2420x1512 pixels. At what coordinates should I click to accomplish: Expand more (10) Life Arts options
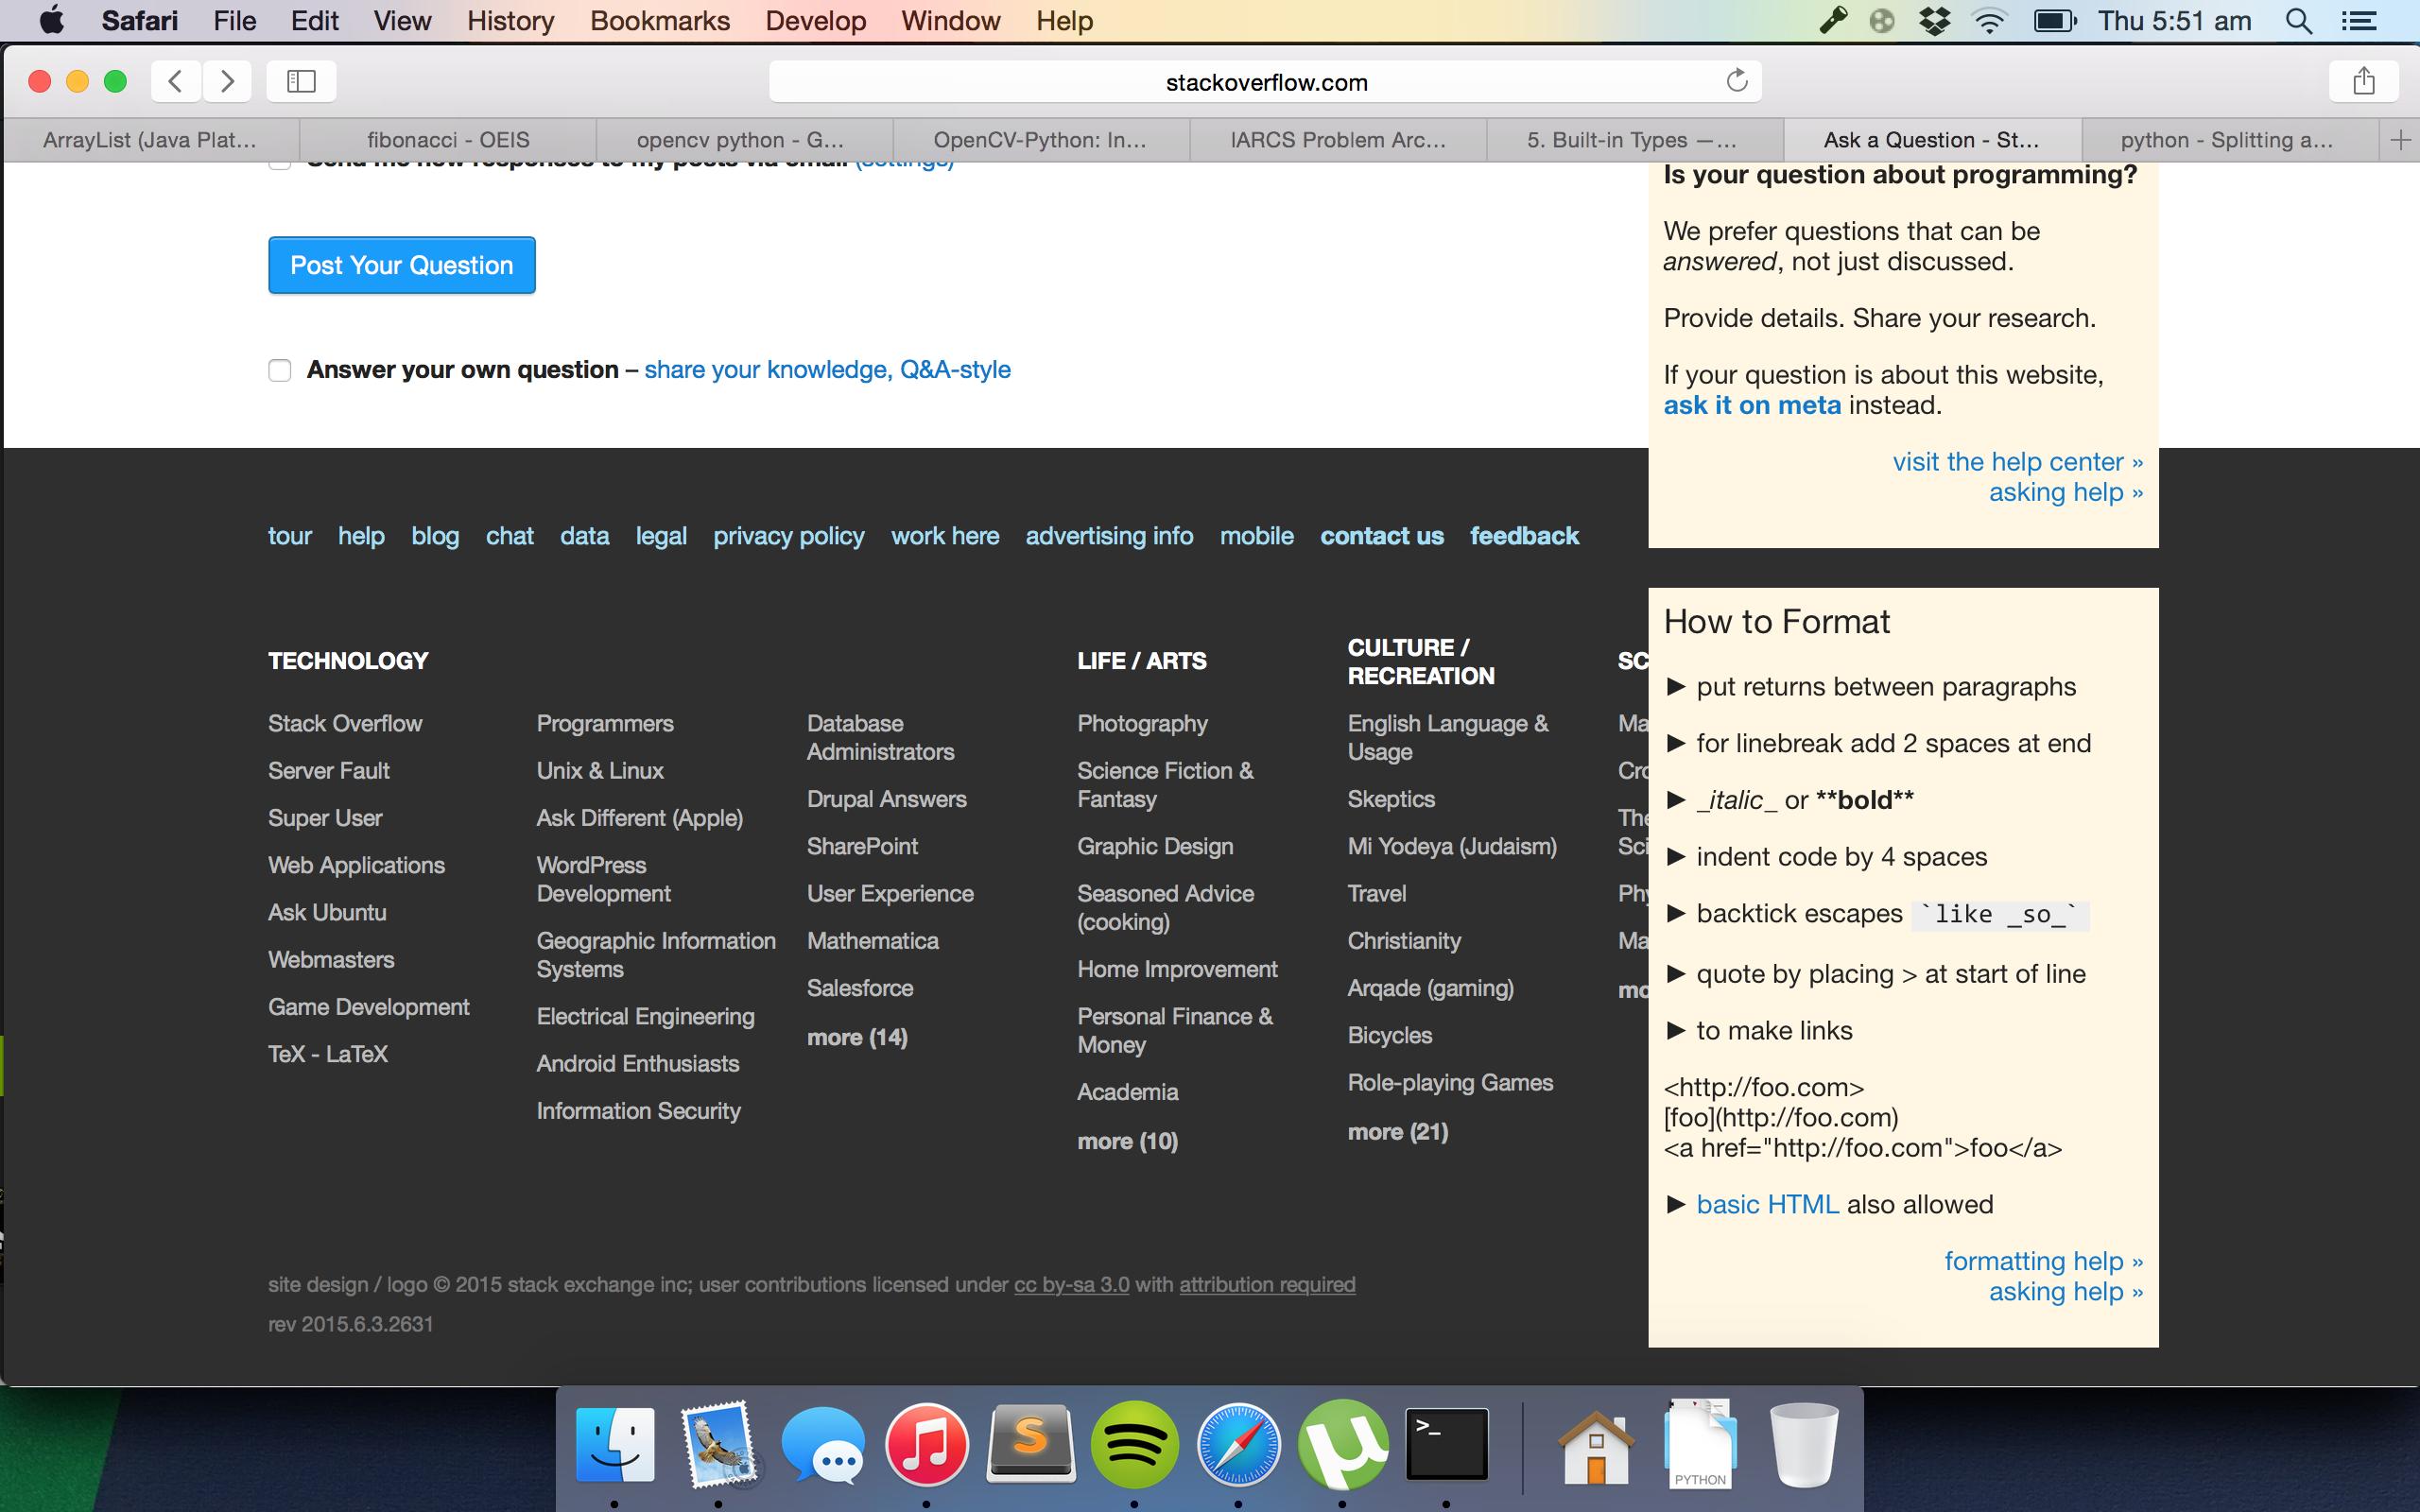[x=1126, y=1140]
